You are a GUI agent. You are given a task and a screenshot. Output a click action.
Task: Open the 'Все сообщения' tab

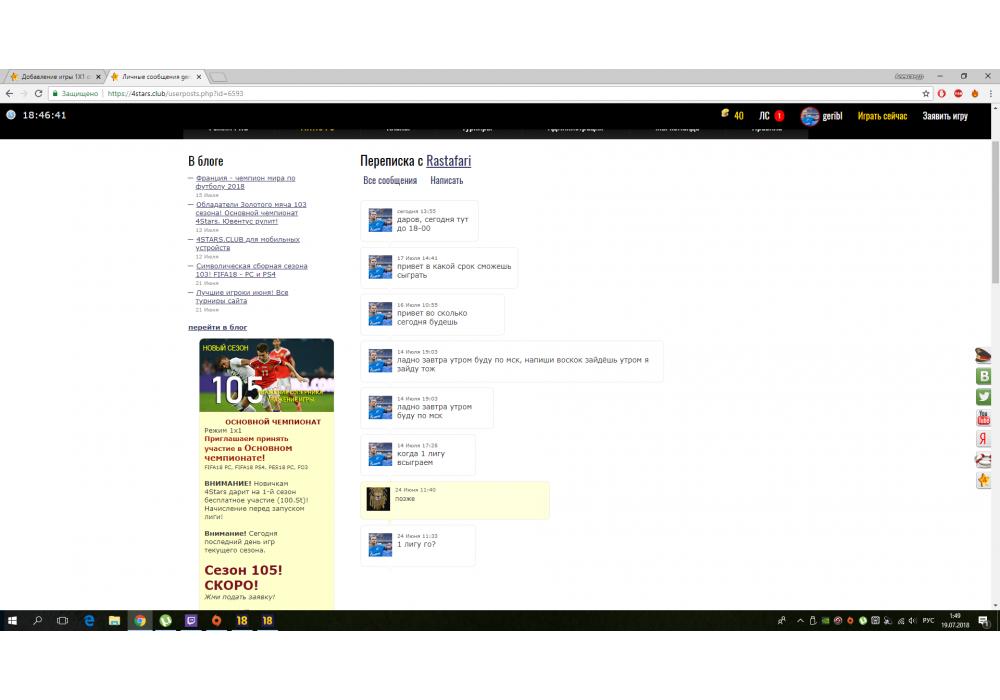pos(390,181)
